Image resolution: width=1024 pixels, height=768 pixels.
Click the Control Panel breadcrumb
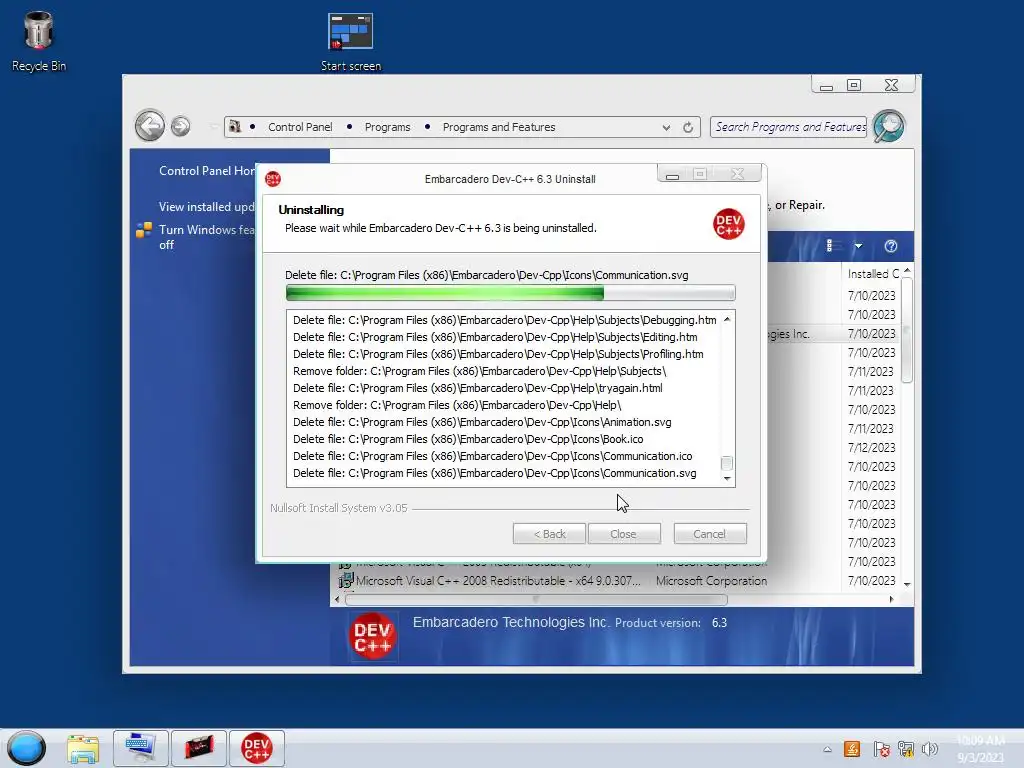tap(300, 127)
